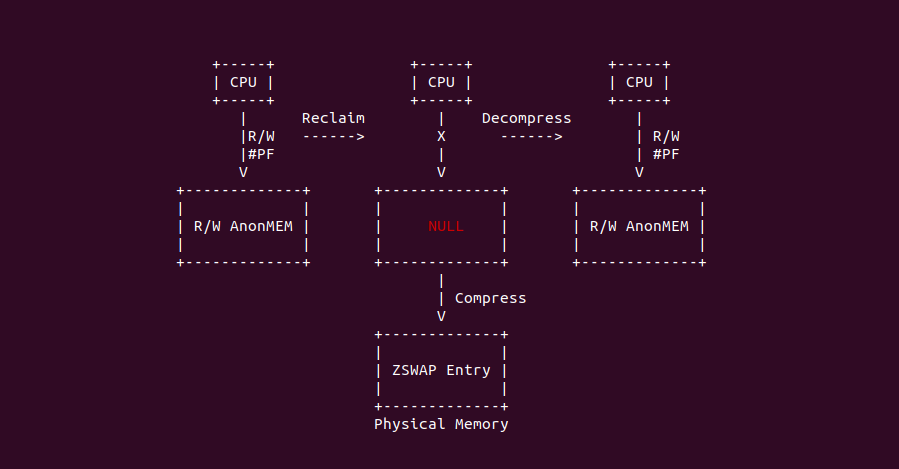Click the rightmost CPU box

point(639,83)
